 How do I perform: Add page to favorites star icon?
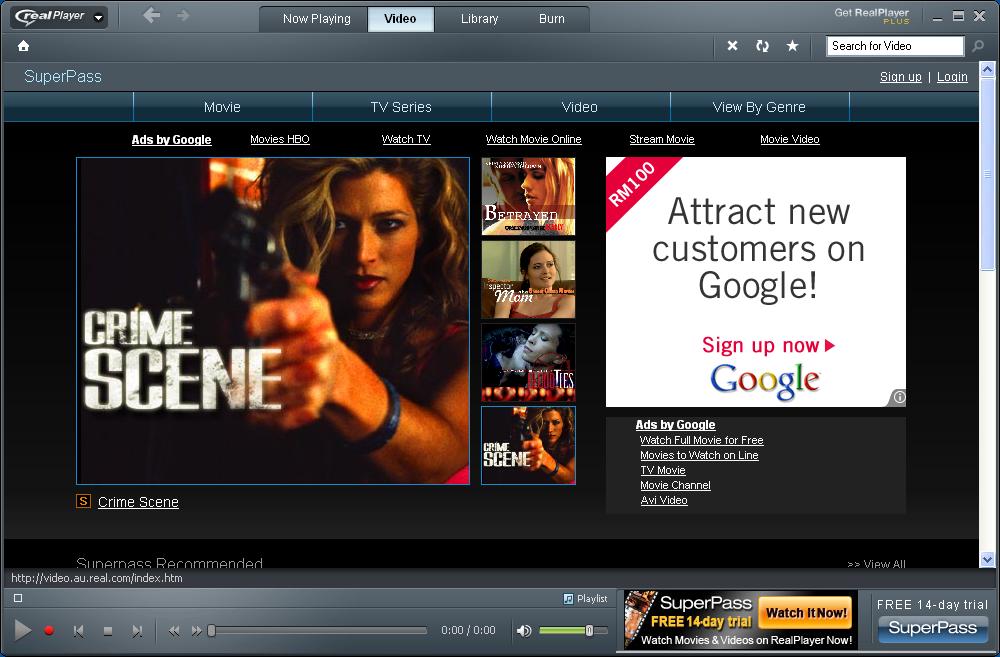pos(792,46)
